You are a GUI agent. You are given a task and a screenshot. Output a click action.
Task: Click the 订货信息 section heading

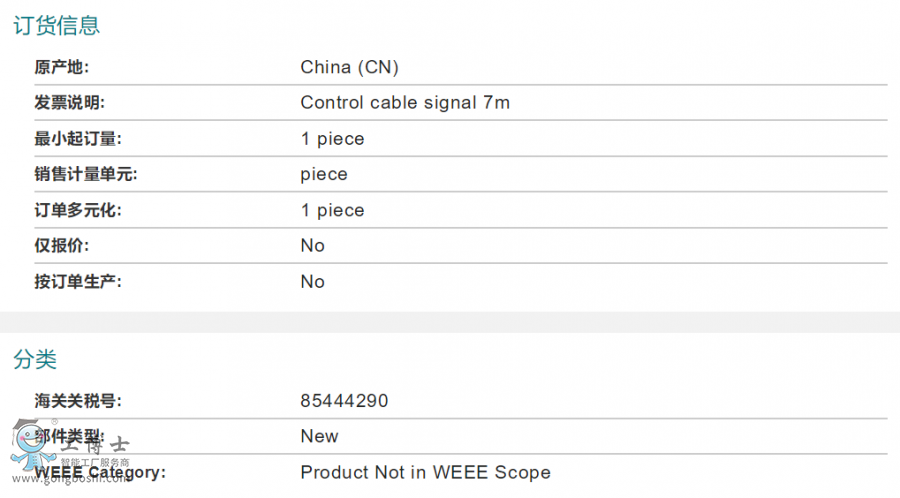click(x=56, y=26)
